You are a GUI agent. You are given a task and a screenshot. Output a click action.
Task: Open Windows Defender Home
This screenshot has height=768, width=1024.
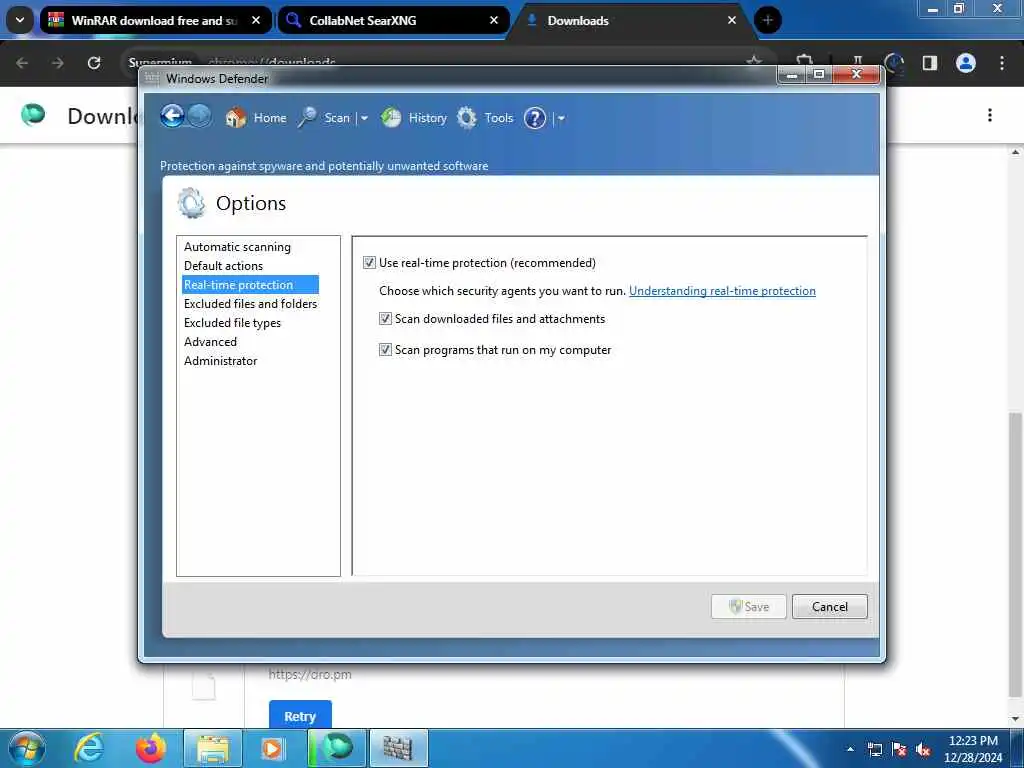tap(256, 118)
